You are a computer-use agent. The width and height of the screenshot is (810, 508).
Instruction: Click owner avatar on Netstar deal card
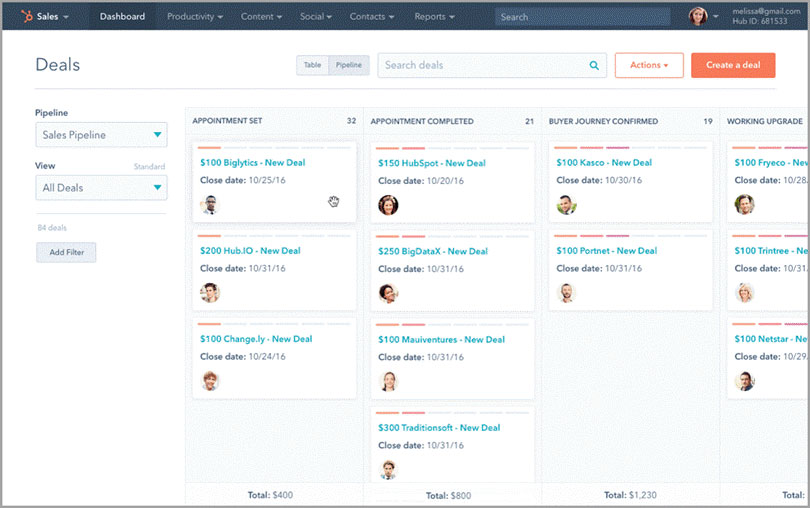click(x=744, y=381)
